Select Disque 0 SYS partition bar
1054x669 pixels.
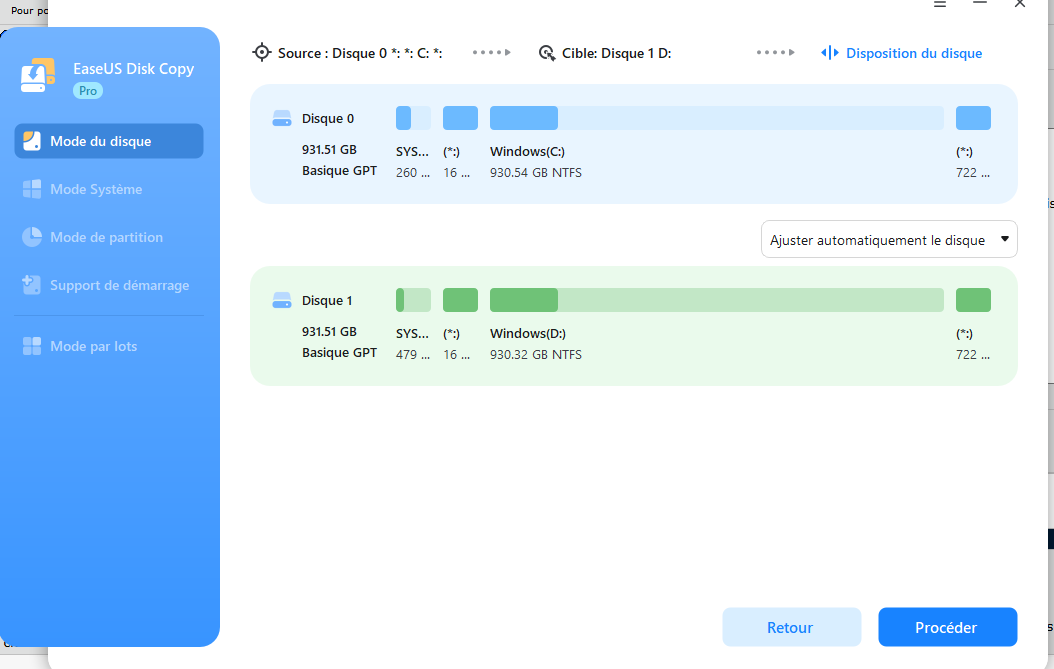[x=413, y=118]
